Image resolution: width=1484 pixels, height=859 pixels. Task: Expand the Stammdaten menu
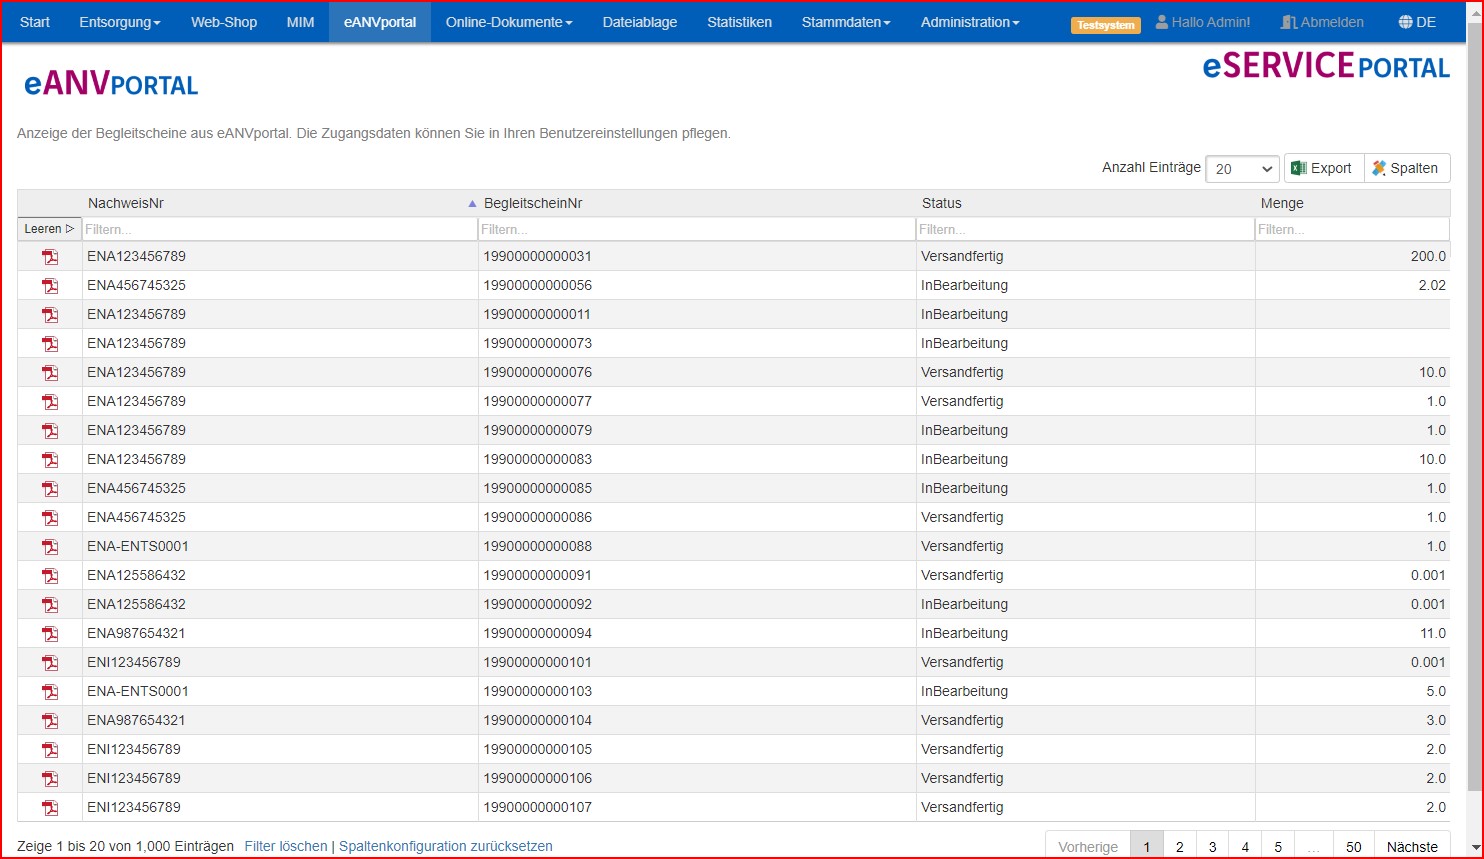pyautogui.click(x=846, y=22)
